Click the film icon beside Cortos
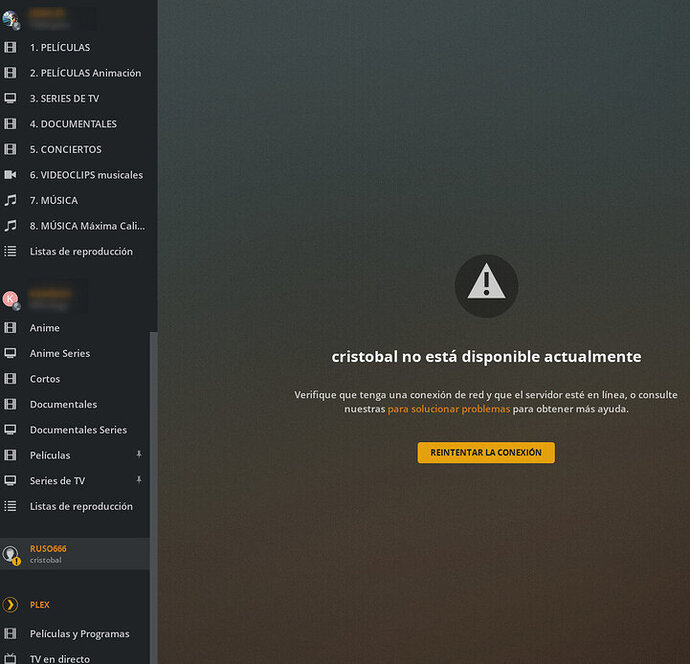690x664 pixels. coord(10,379)
